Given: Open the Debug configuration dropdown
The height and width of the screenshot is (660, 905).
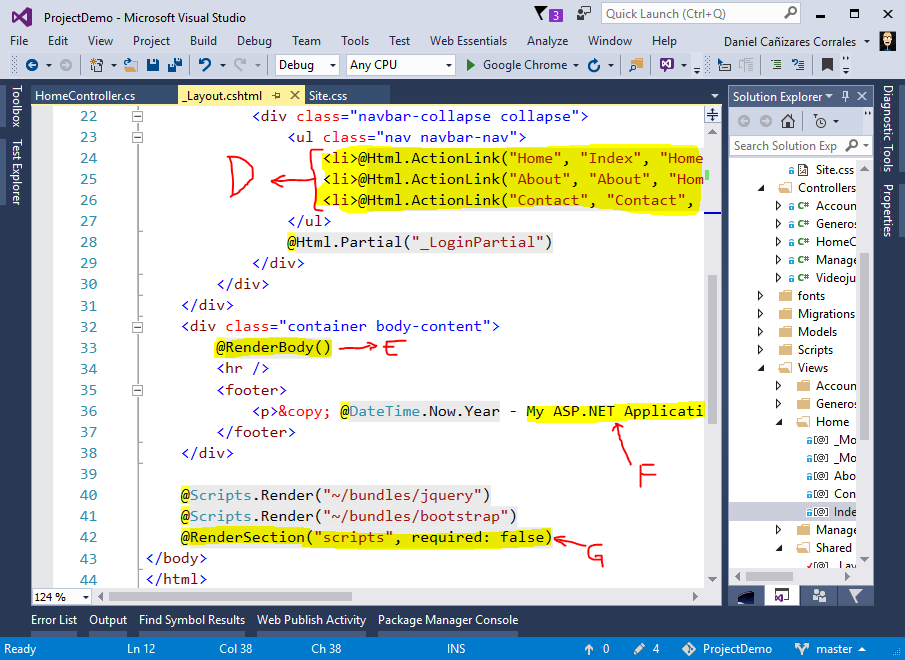Looking at the screenshot, I should coord(307,65).
